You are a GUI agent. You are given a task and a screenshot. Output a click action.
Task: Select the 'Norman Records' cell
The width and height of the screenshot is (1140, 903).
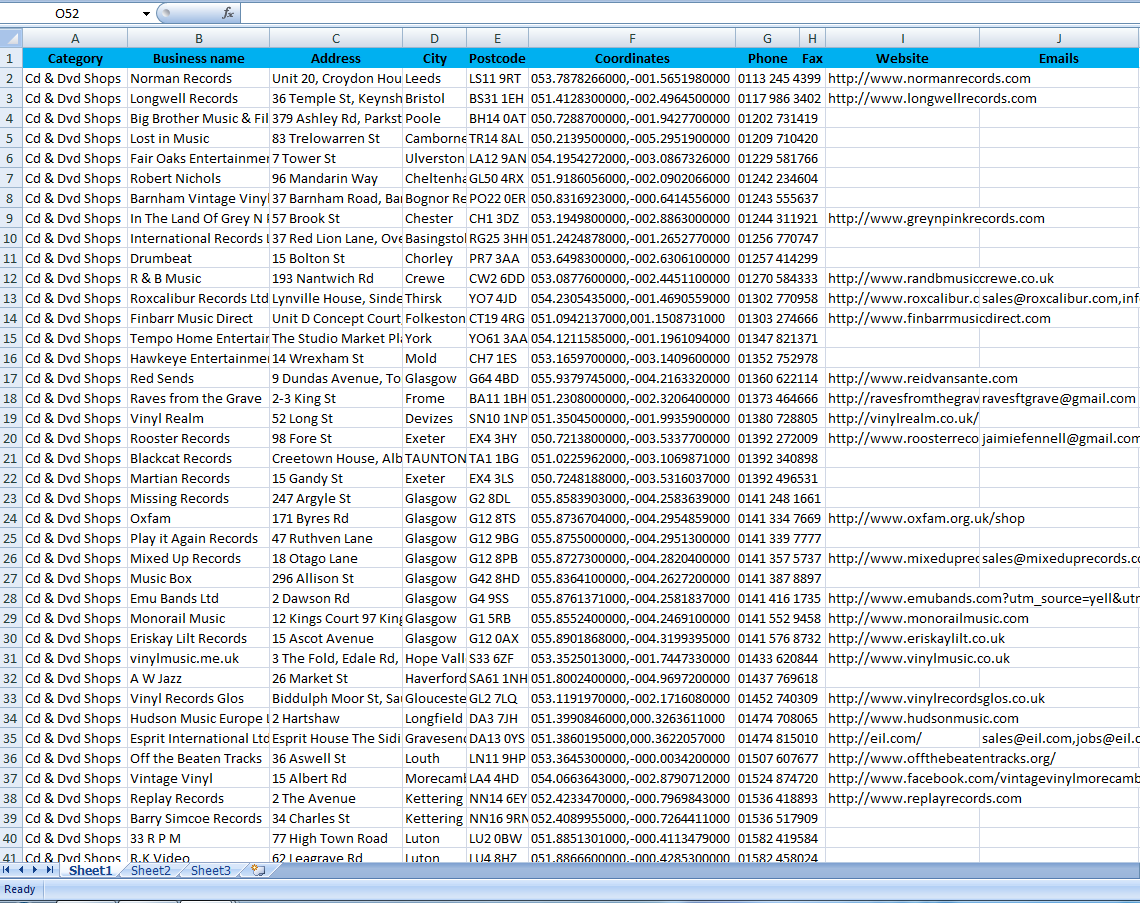198,79
